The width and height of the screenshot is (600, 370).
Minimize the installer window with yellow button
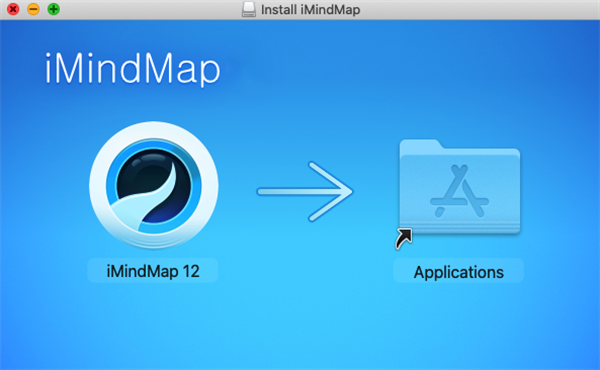[x=33, y=9]
